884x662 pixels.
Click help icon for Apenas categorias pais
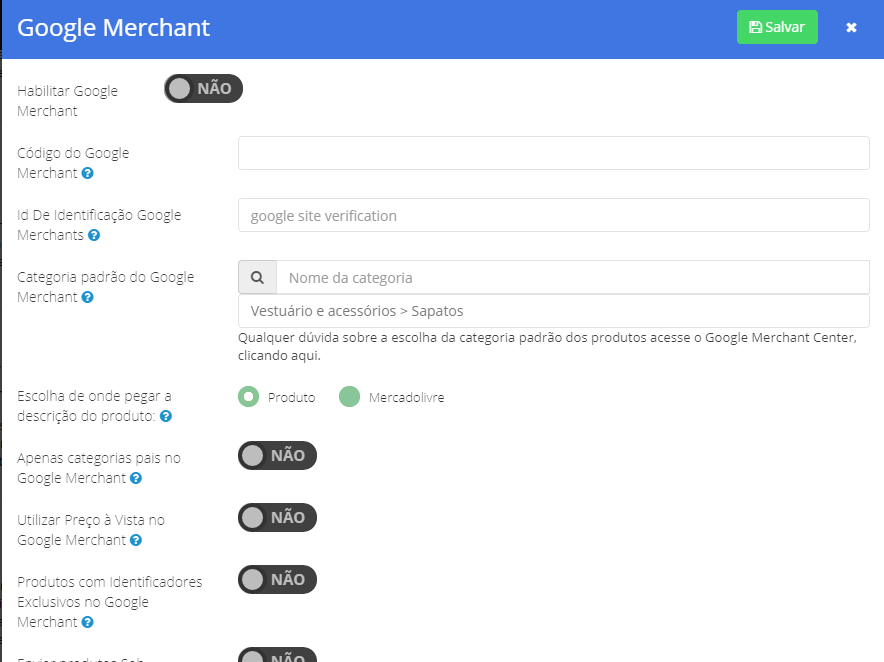click(x=136, y=478)
